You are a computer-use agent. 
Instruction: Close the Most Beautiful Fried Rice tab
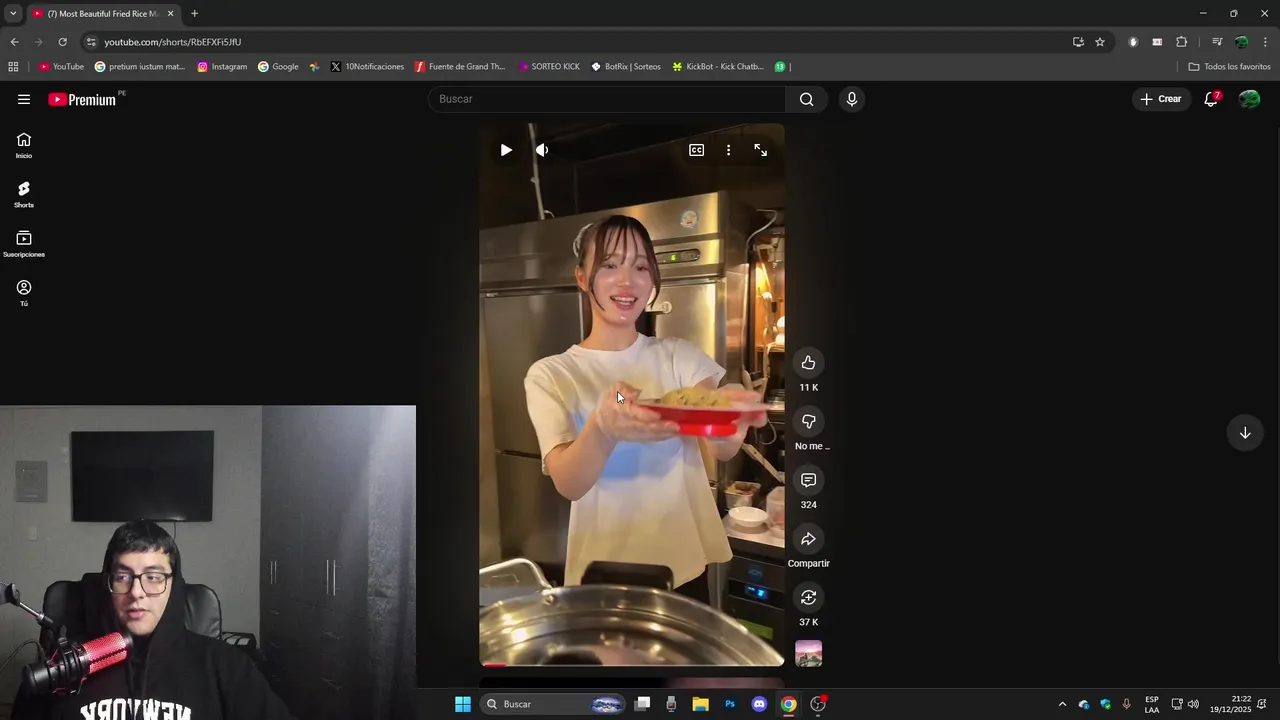click(170, 14)
